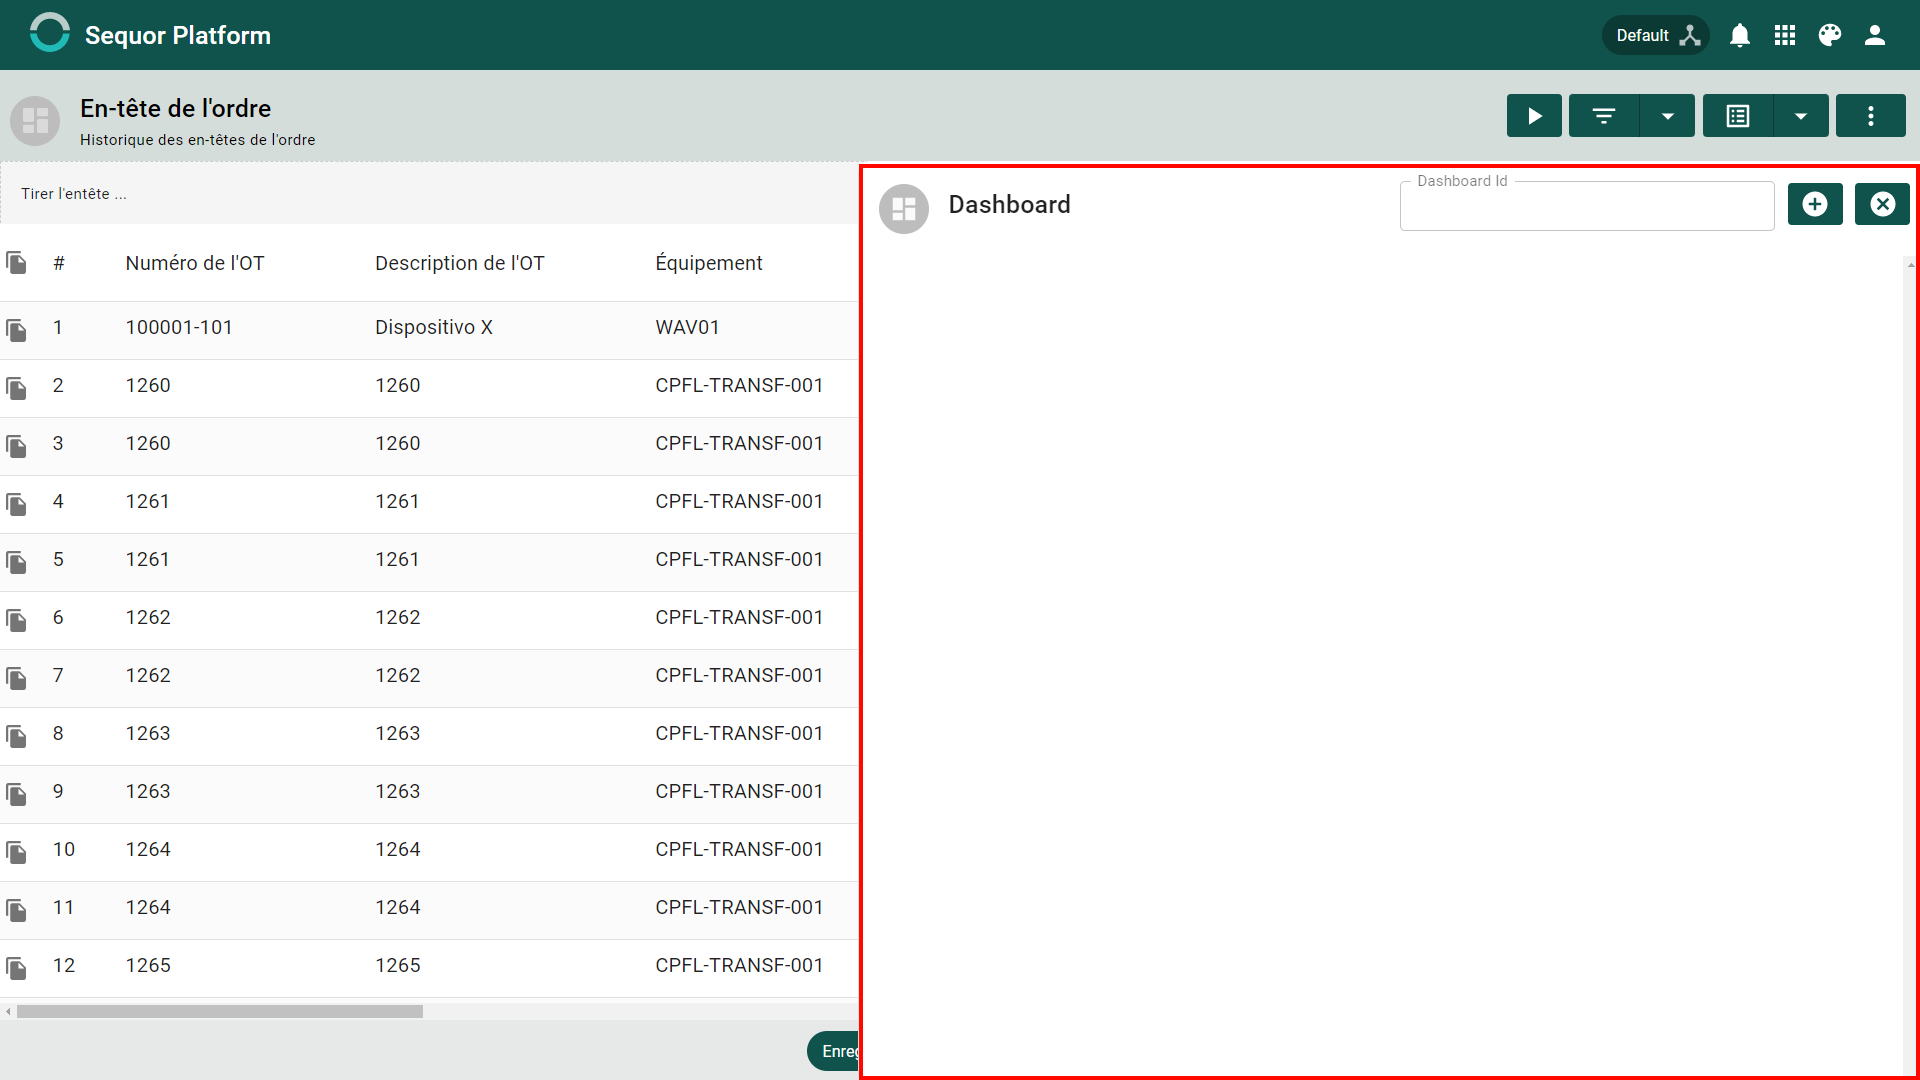
Task: Expand the filter options dropdown arrow
Action: click(1668, 116)
